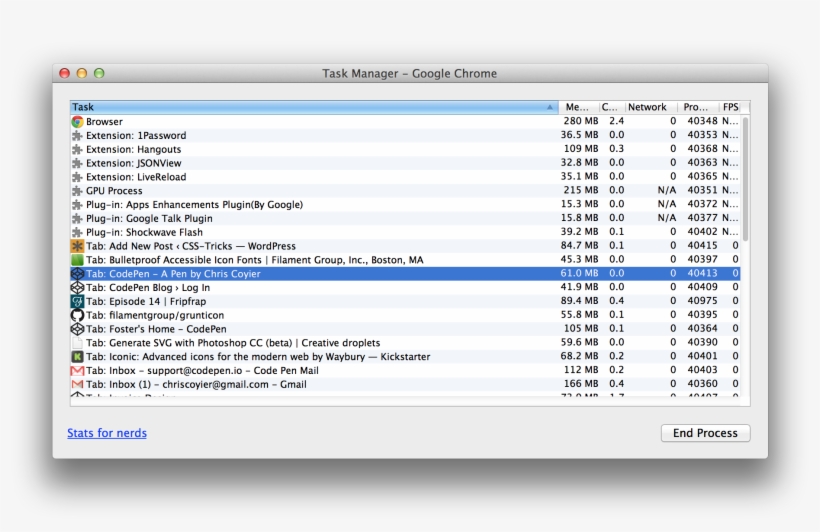
Task: Click the 280 MB memory value
Action: coord(580,121)
